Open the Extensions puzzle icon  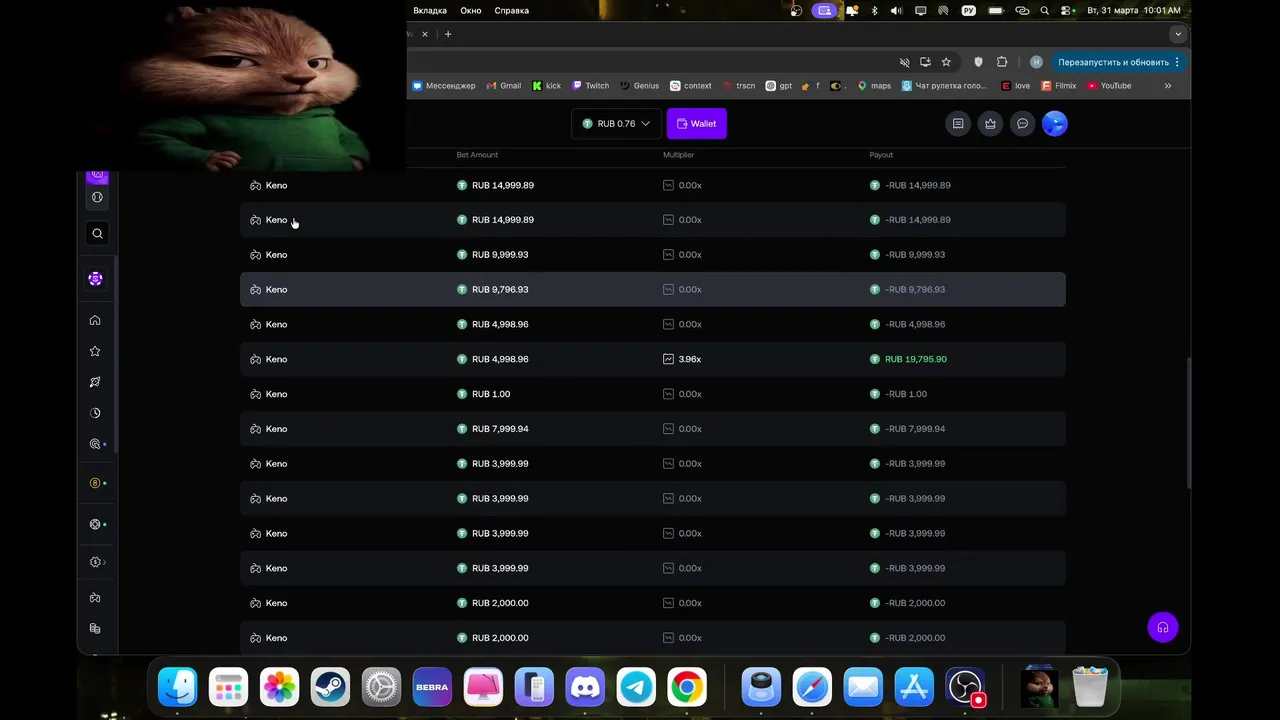(x=1002, y=62)
